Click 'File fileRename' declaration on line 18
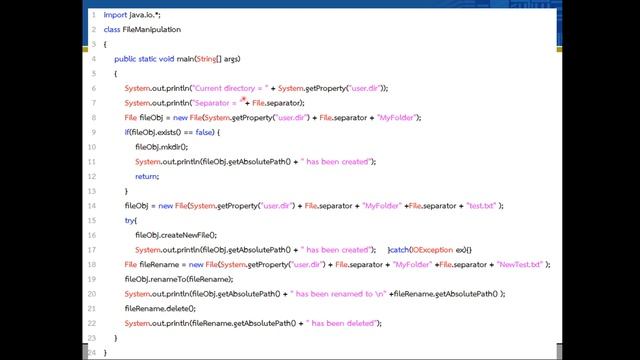 [x=152, y=264]
